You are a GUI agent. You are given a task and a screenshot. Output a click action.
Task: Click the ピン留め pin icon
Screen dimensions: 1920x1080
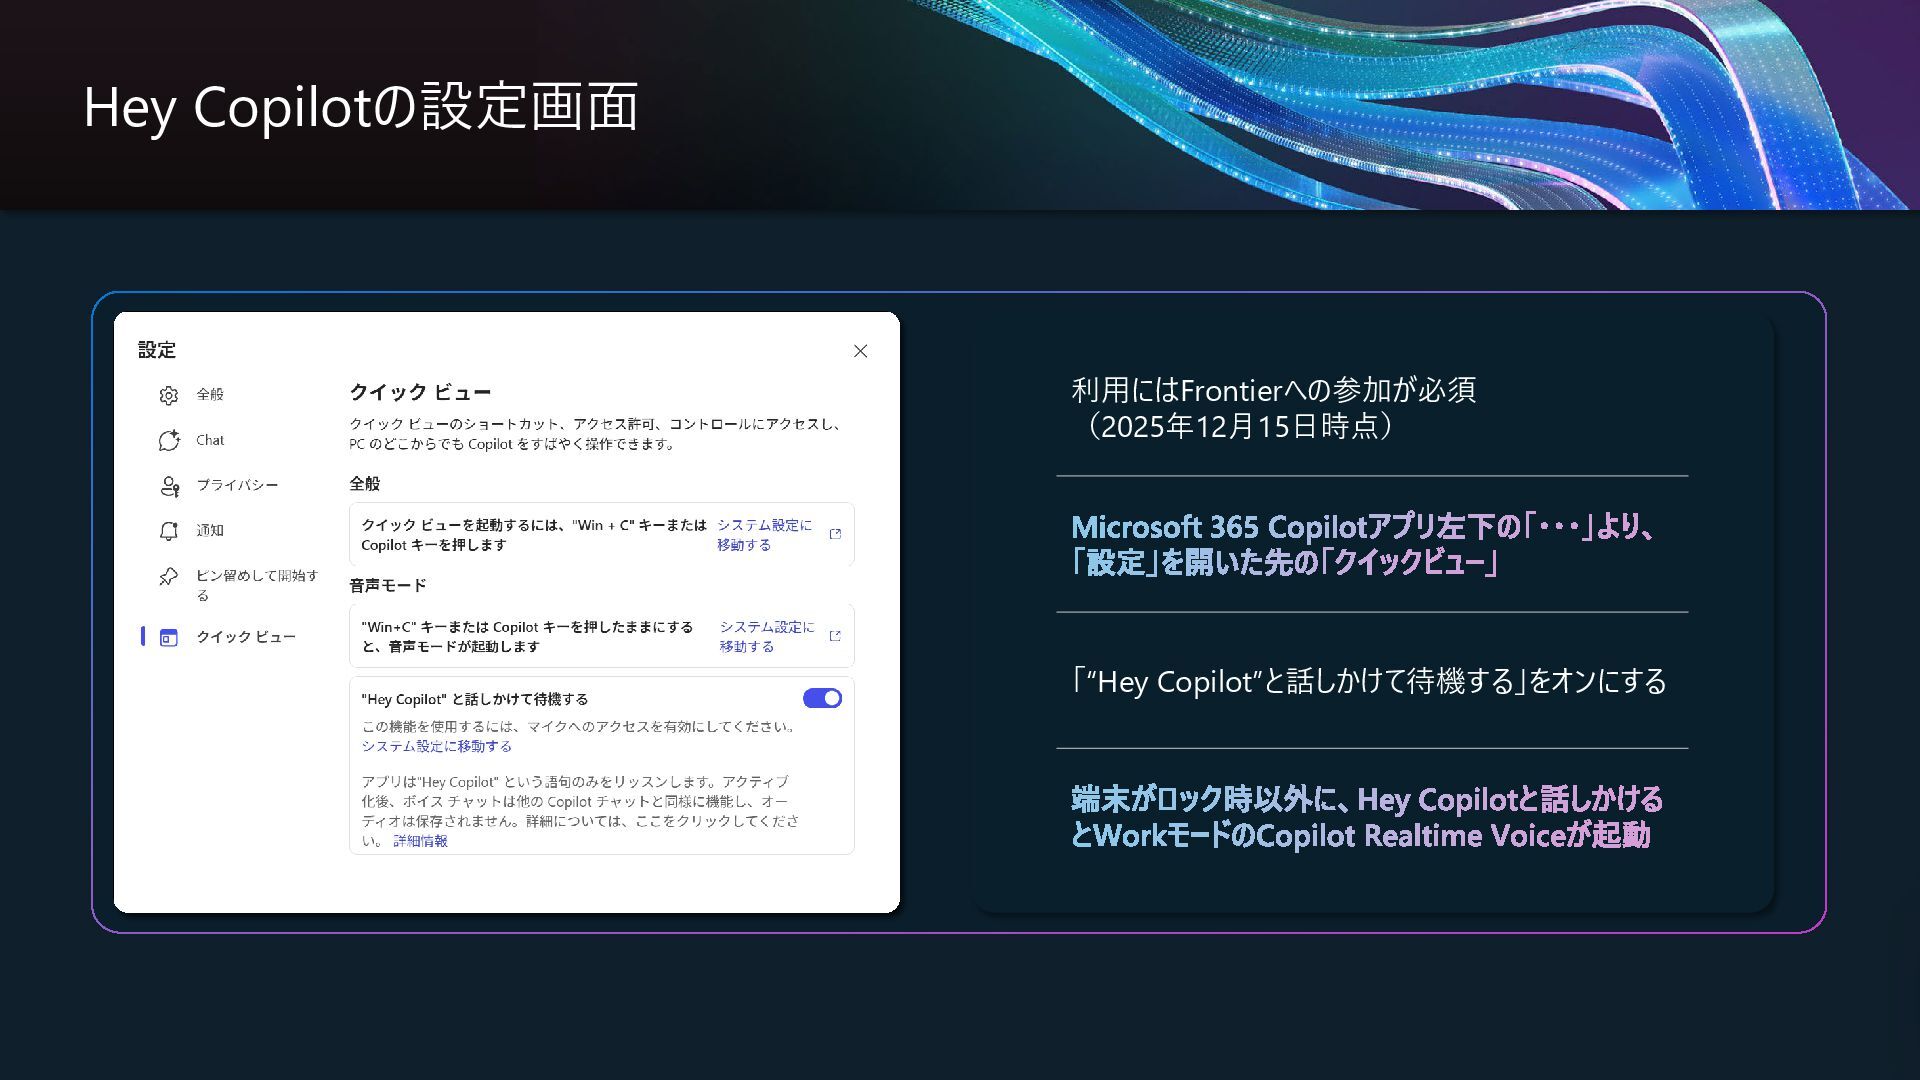pos(168,577)
